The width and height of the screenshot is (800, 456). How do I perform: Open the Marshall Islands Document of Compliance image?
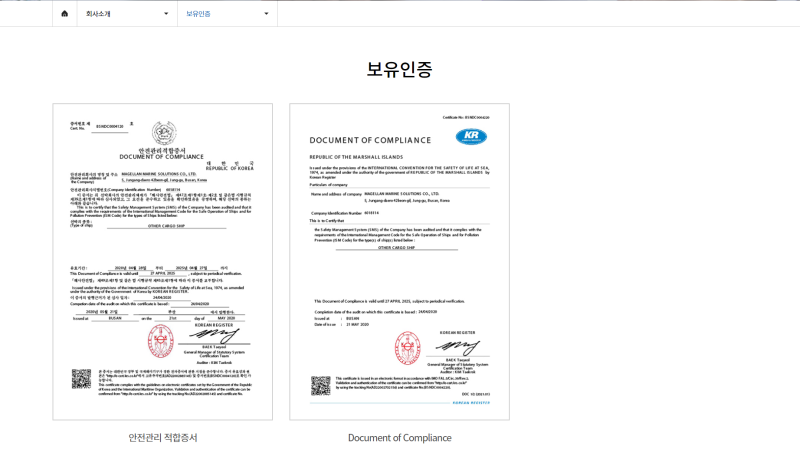[399, 261]
